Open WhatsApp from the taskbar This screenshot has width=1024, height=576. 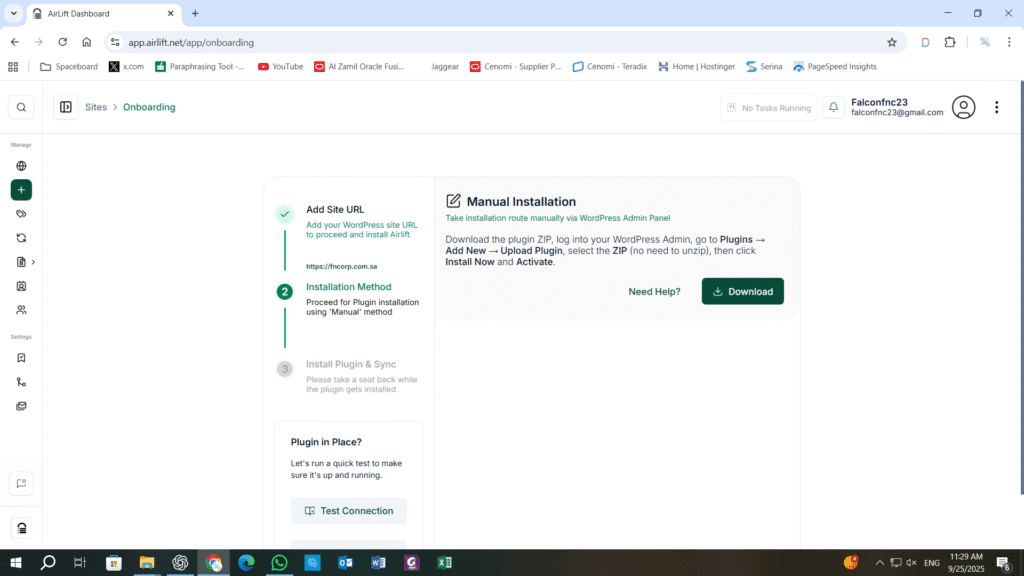click(x=280, y=562)
